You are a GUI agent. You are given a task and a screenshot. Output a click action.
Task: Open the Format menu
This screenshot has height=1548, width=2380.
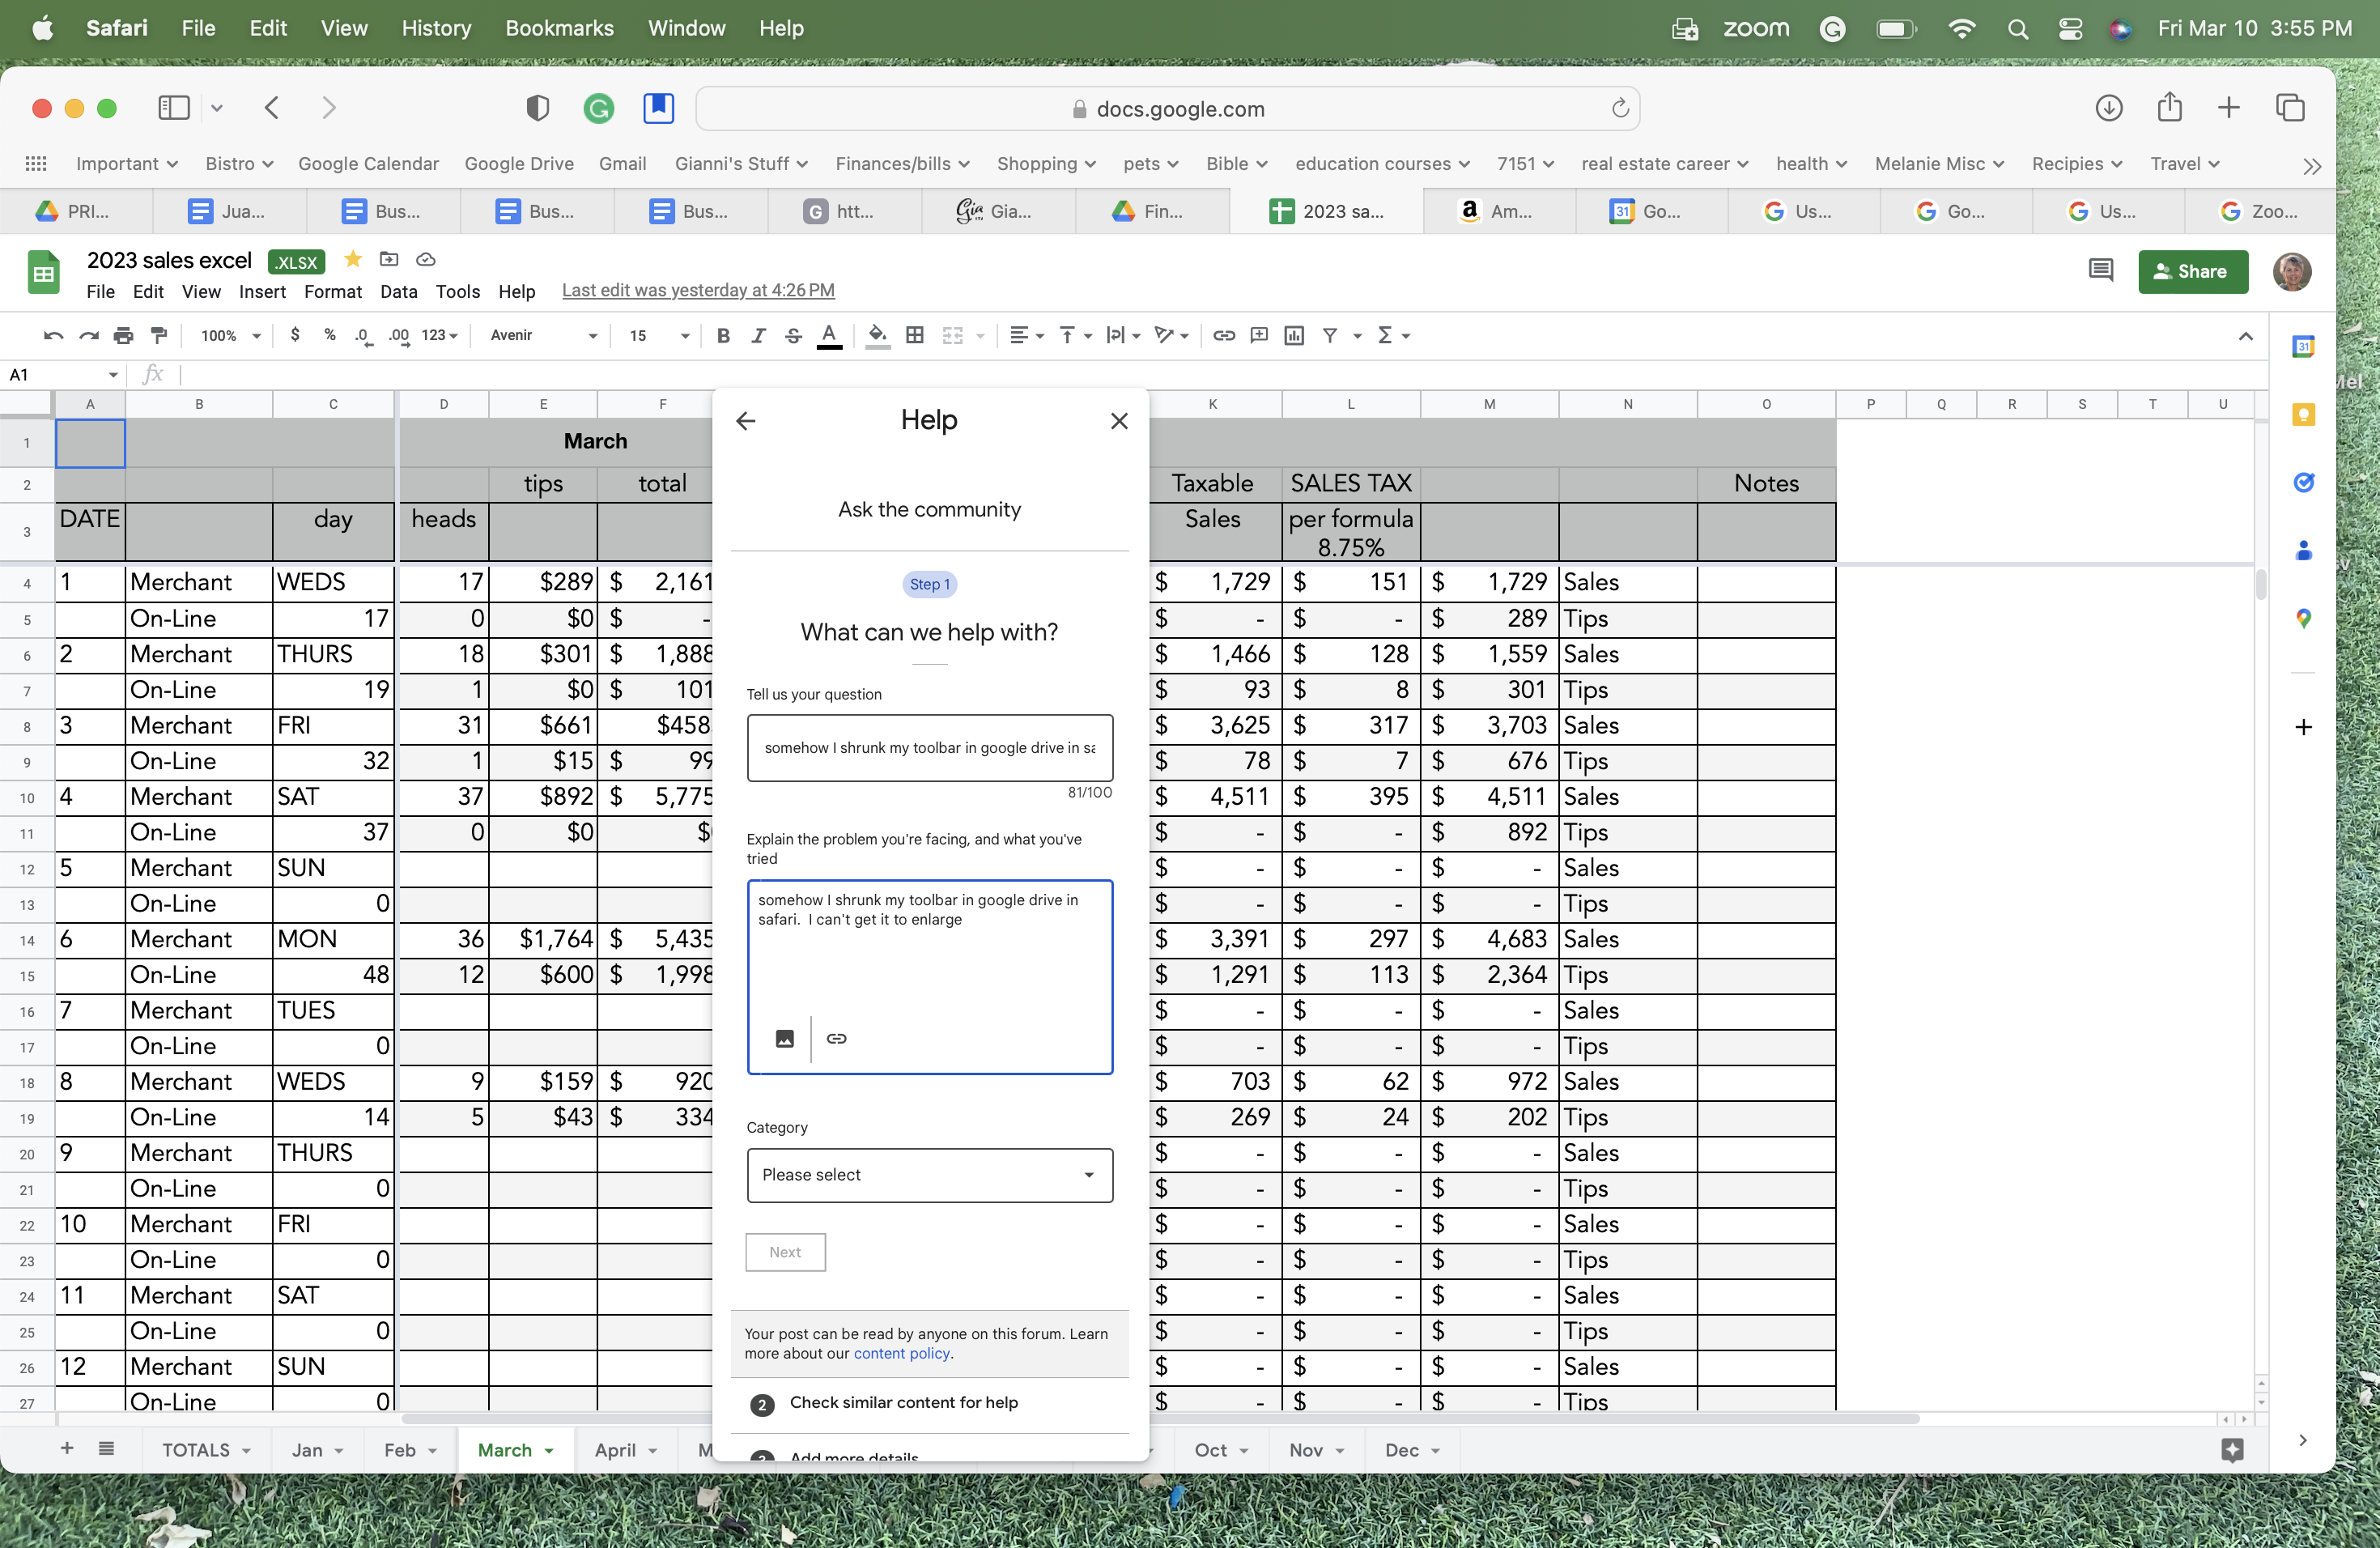pos(332,291)
